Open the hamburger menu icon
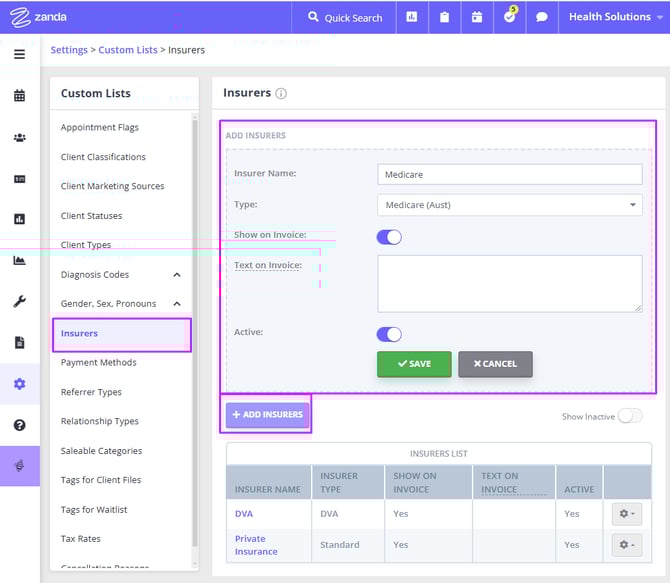Image resolution: width=670 pixels, height=583 pixels. [x=19, y=54]
